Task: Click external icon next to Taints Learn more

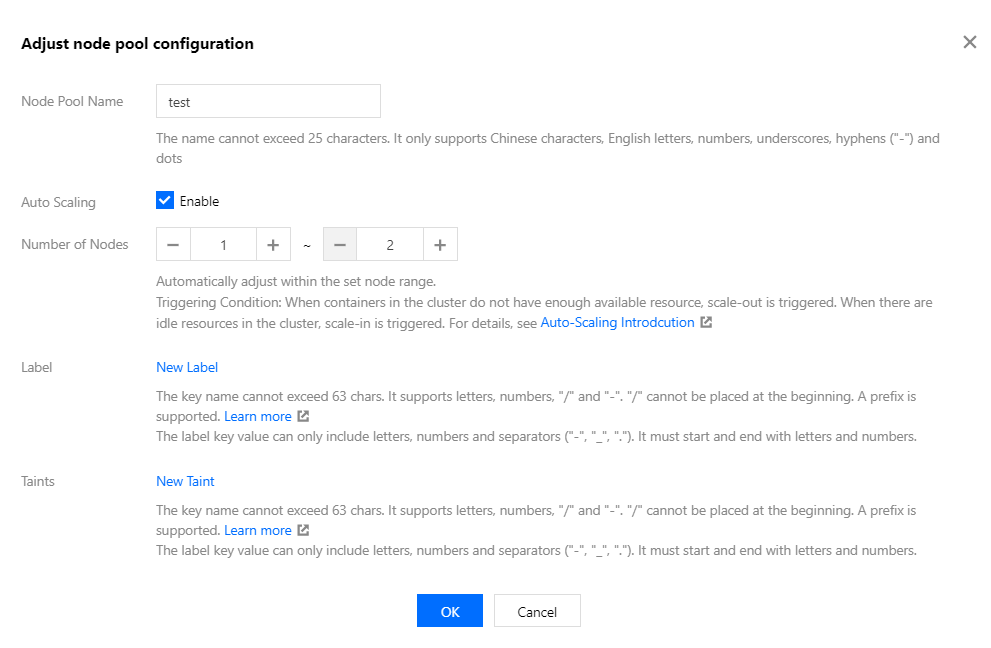Action: 303,530
